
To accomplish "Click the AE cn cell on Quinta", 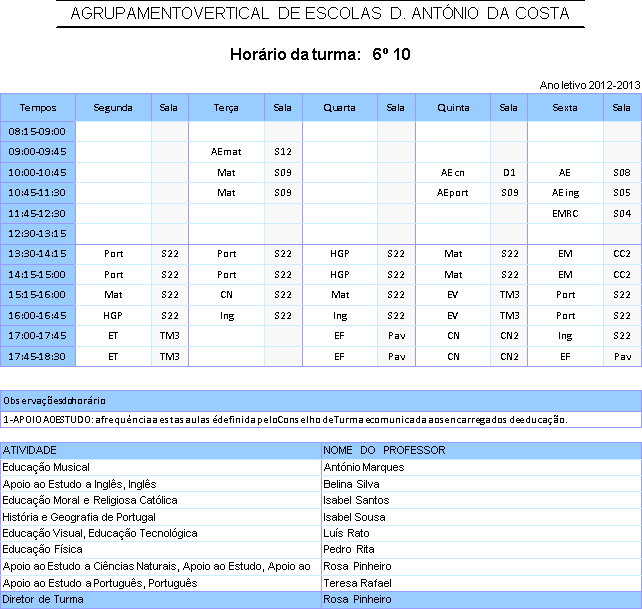I will 453,172.
